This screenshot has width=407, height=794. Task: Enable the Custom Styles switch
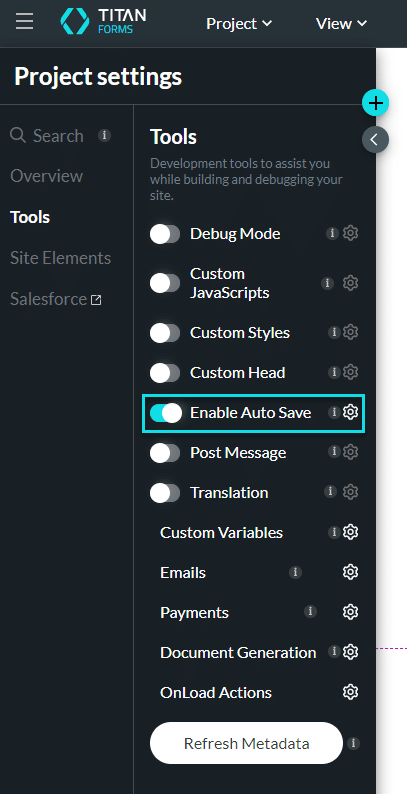[x=165, y=333]
